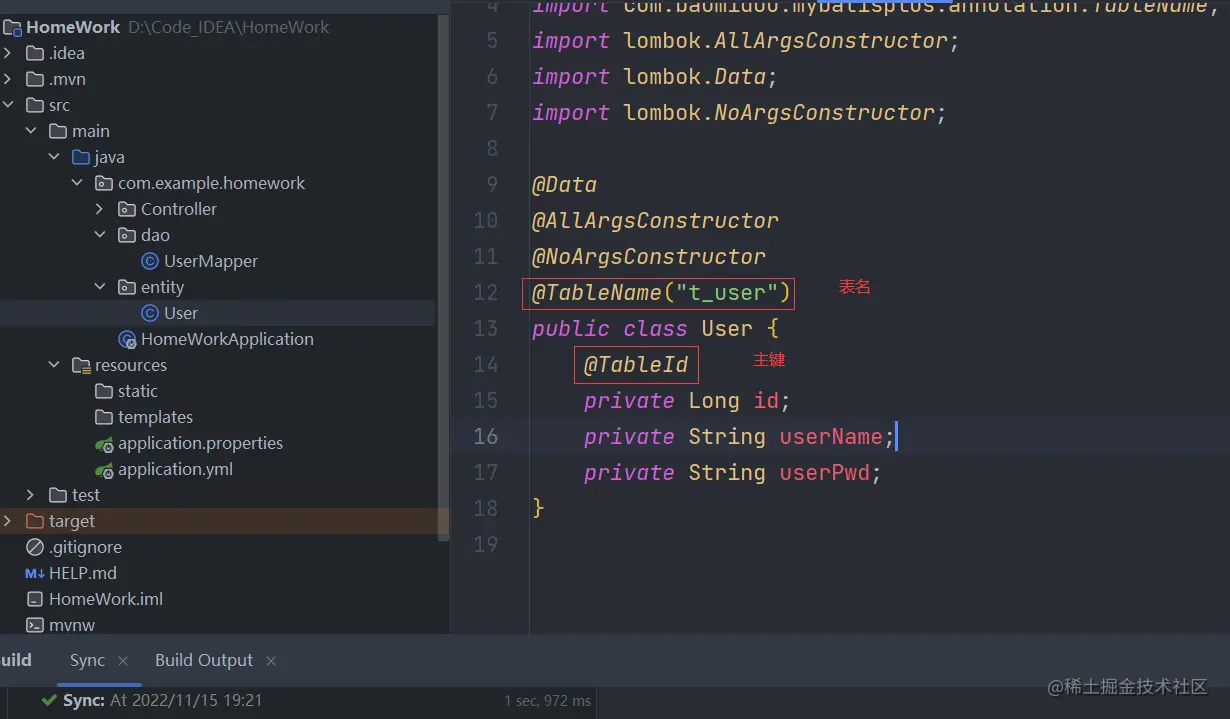Click the @NoArgsConstructor annotation
This screenshot has height=719, width=1230.
tap(649, 257)
